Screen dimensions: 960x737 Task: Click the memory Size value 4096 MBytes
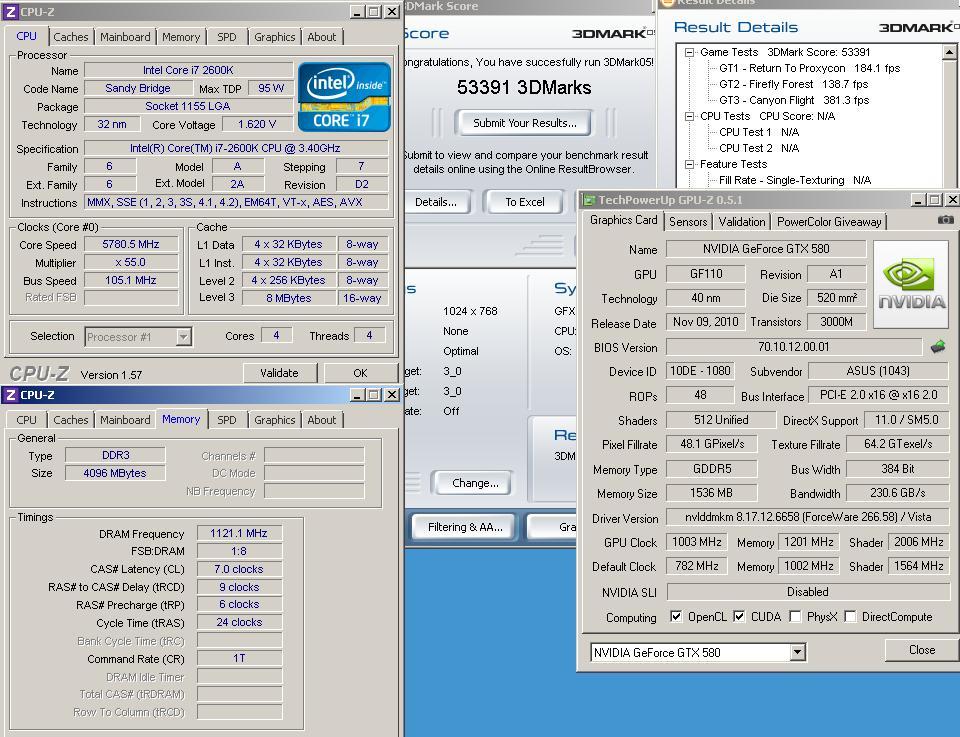[115, 473]
